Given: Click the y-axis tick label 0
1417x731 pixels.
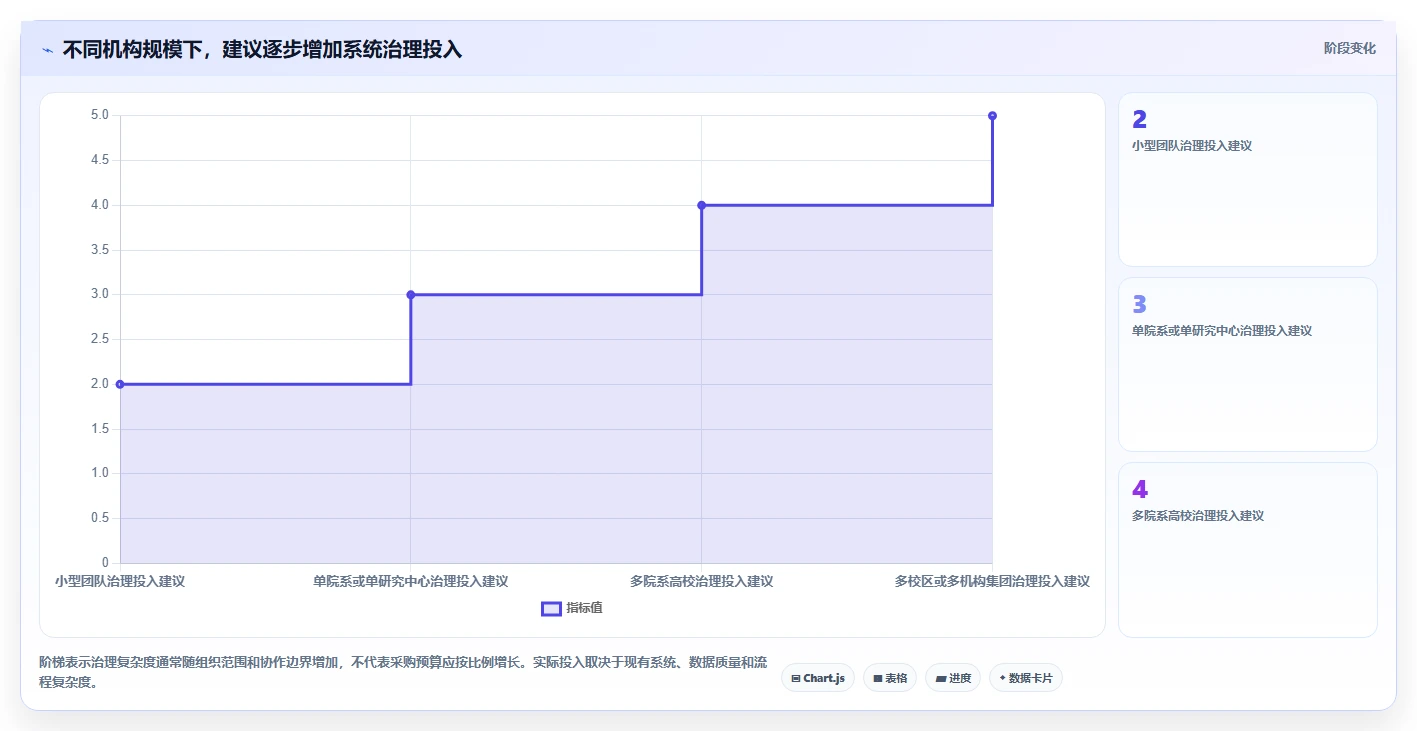Looking at the screenshot, I should pos(105,562).
